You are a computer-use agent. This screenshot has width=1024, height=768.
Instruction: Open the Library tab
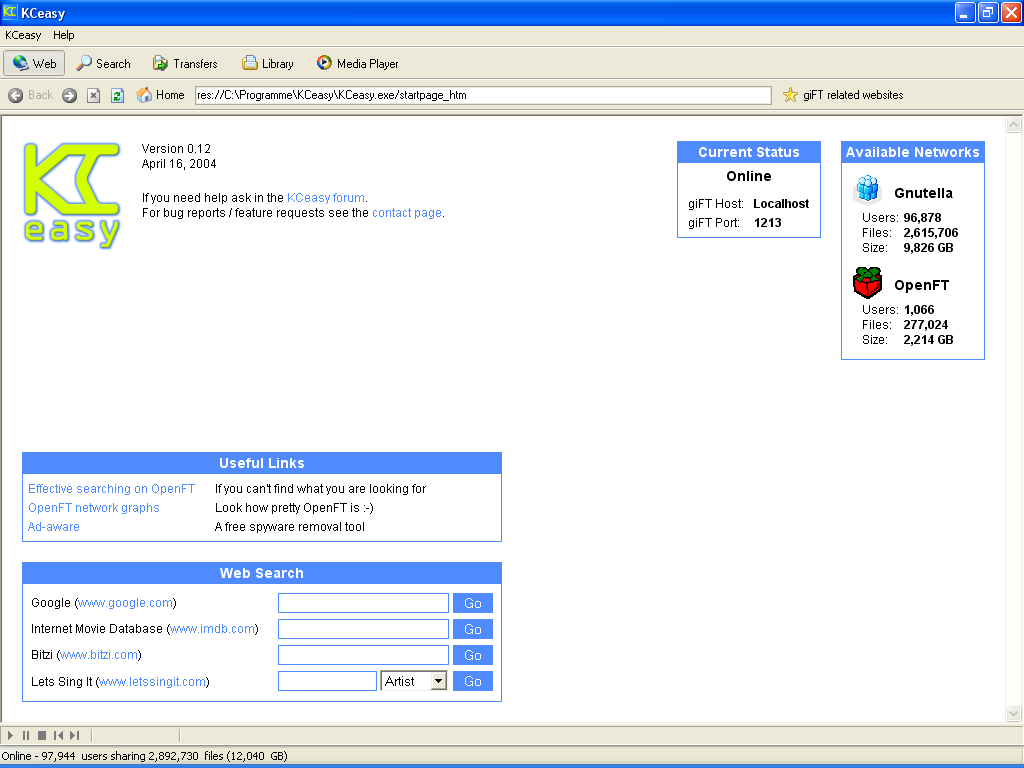(x=268, y=63)
